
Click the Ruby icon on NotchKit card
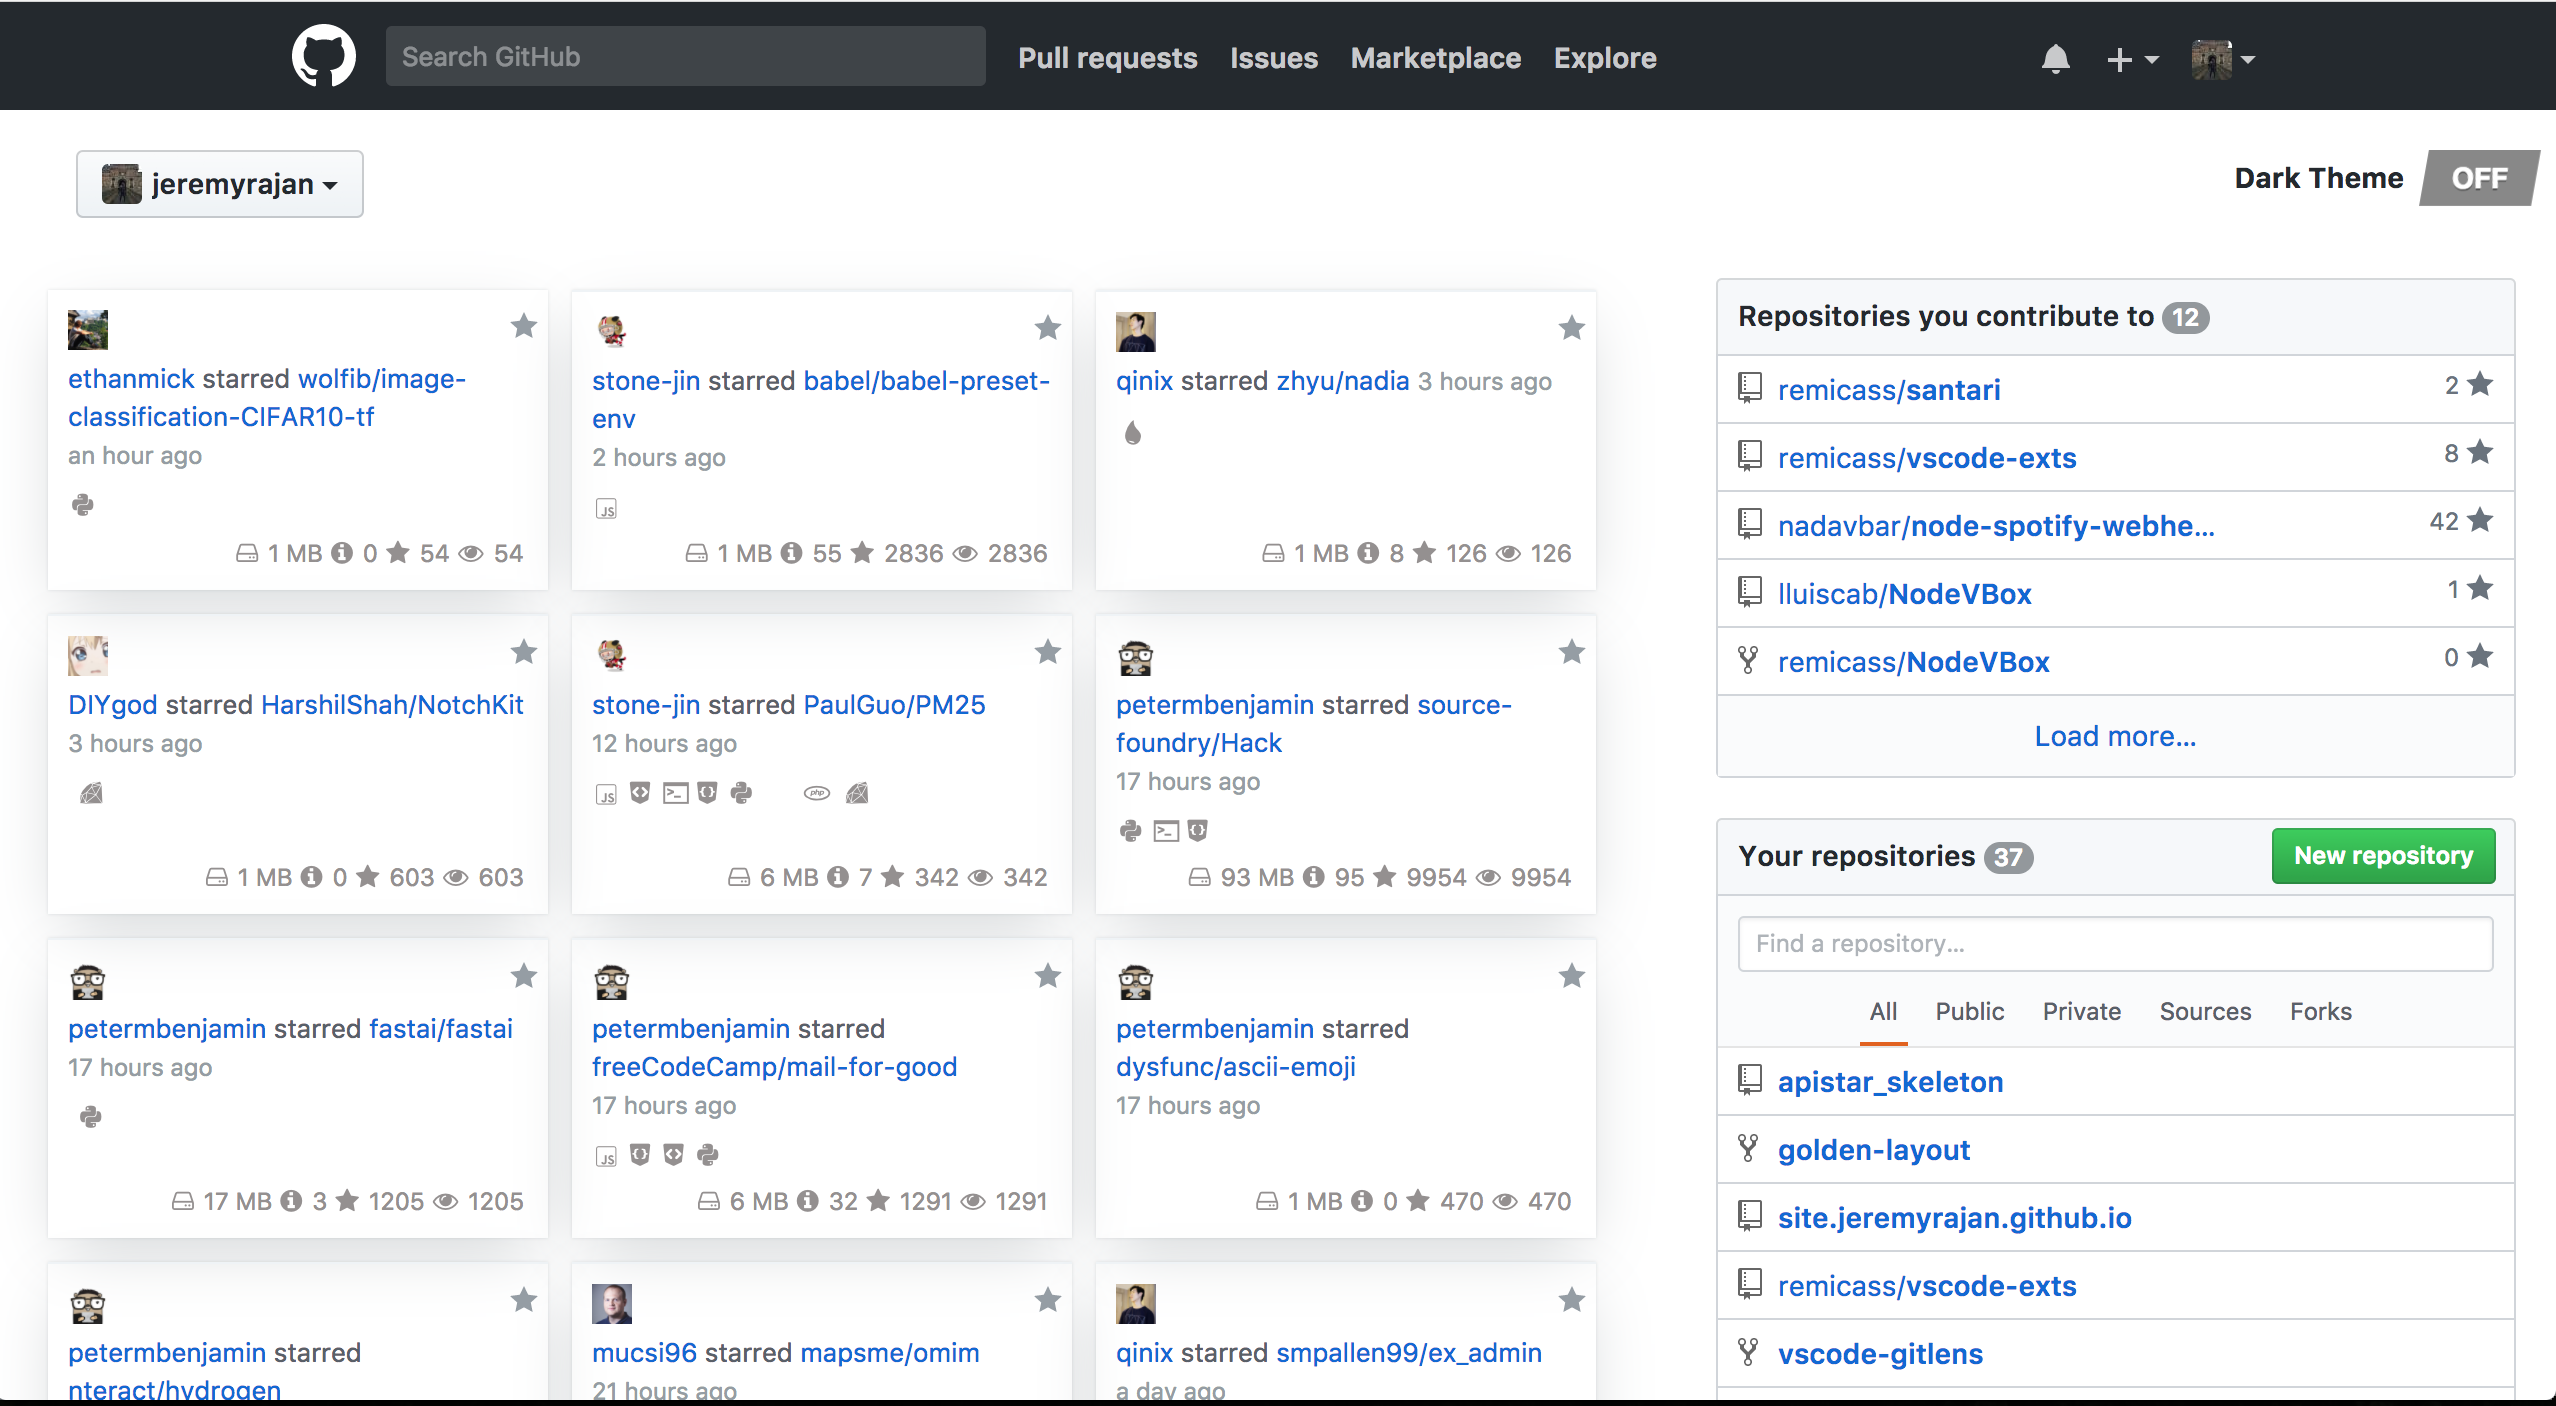click(91, 792)
